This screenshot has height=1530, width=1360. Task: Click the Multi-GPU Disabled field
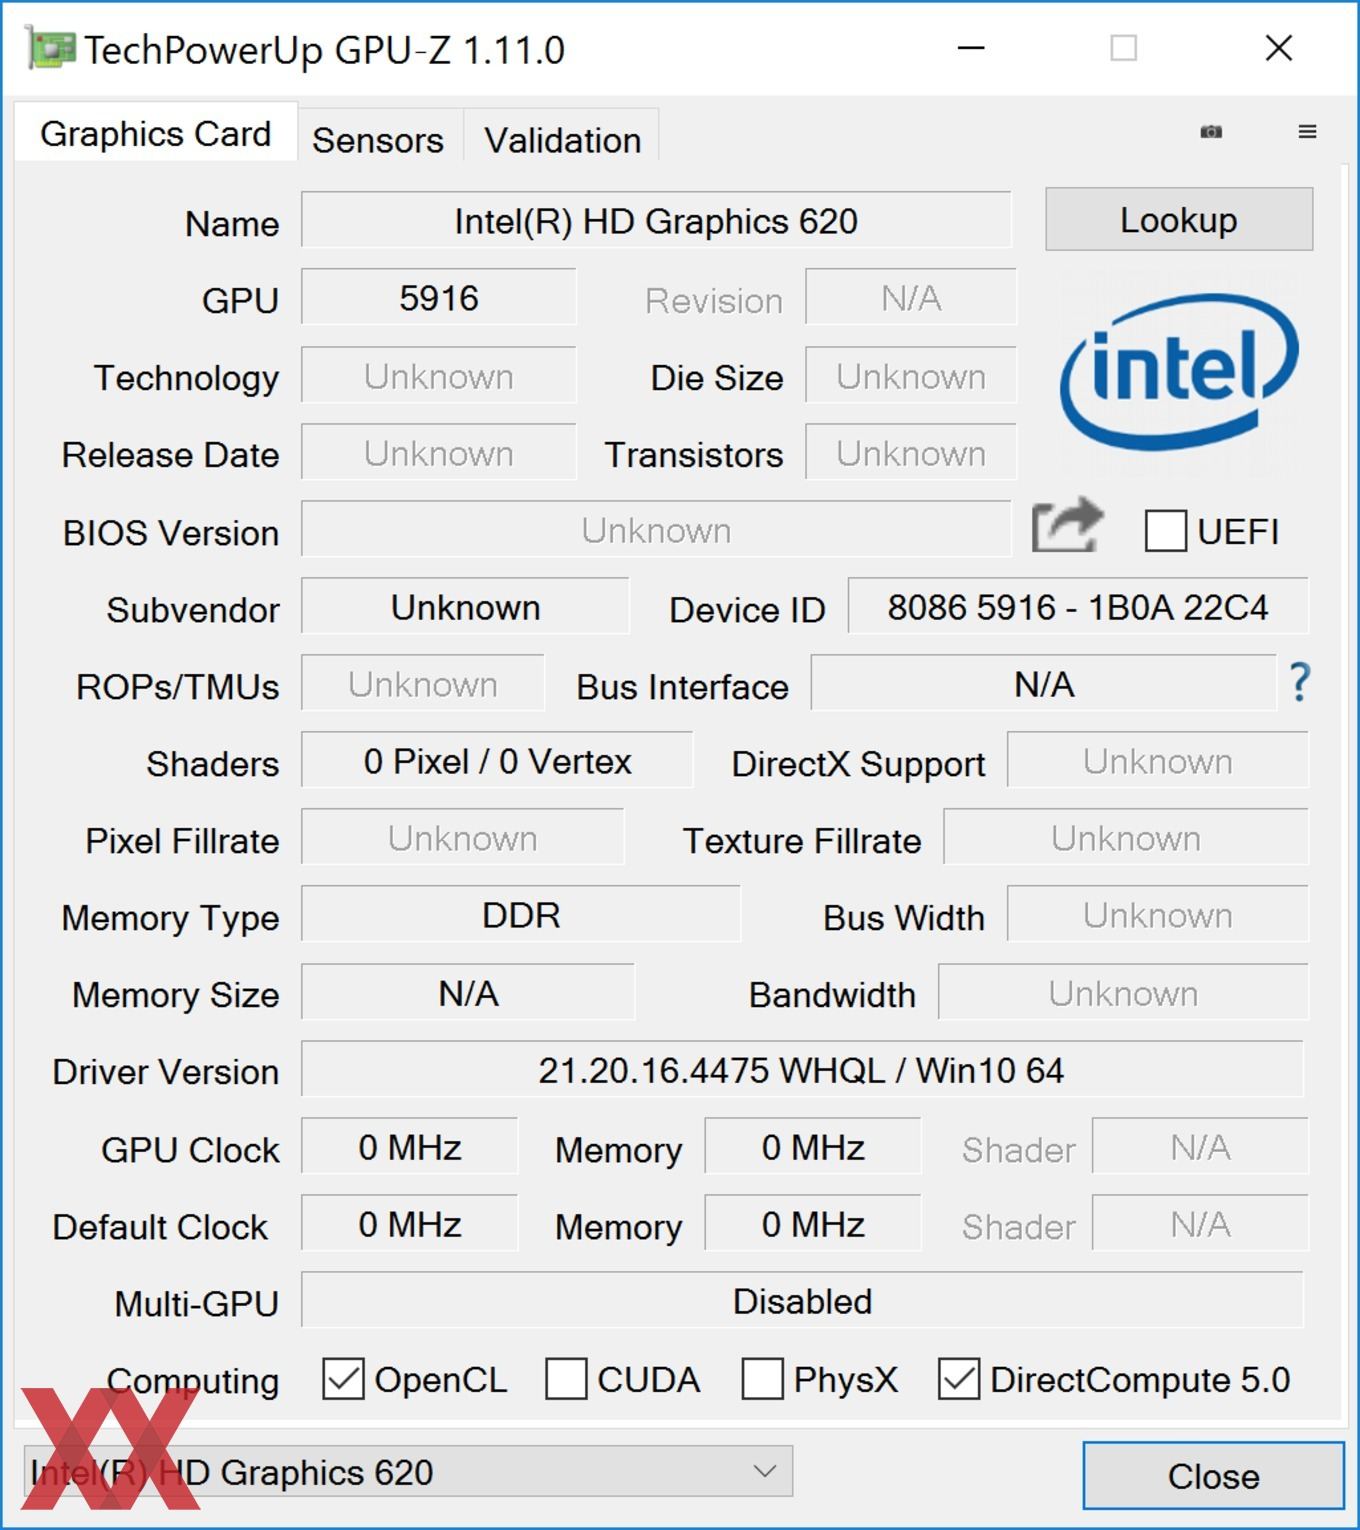pos(802,1301)
